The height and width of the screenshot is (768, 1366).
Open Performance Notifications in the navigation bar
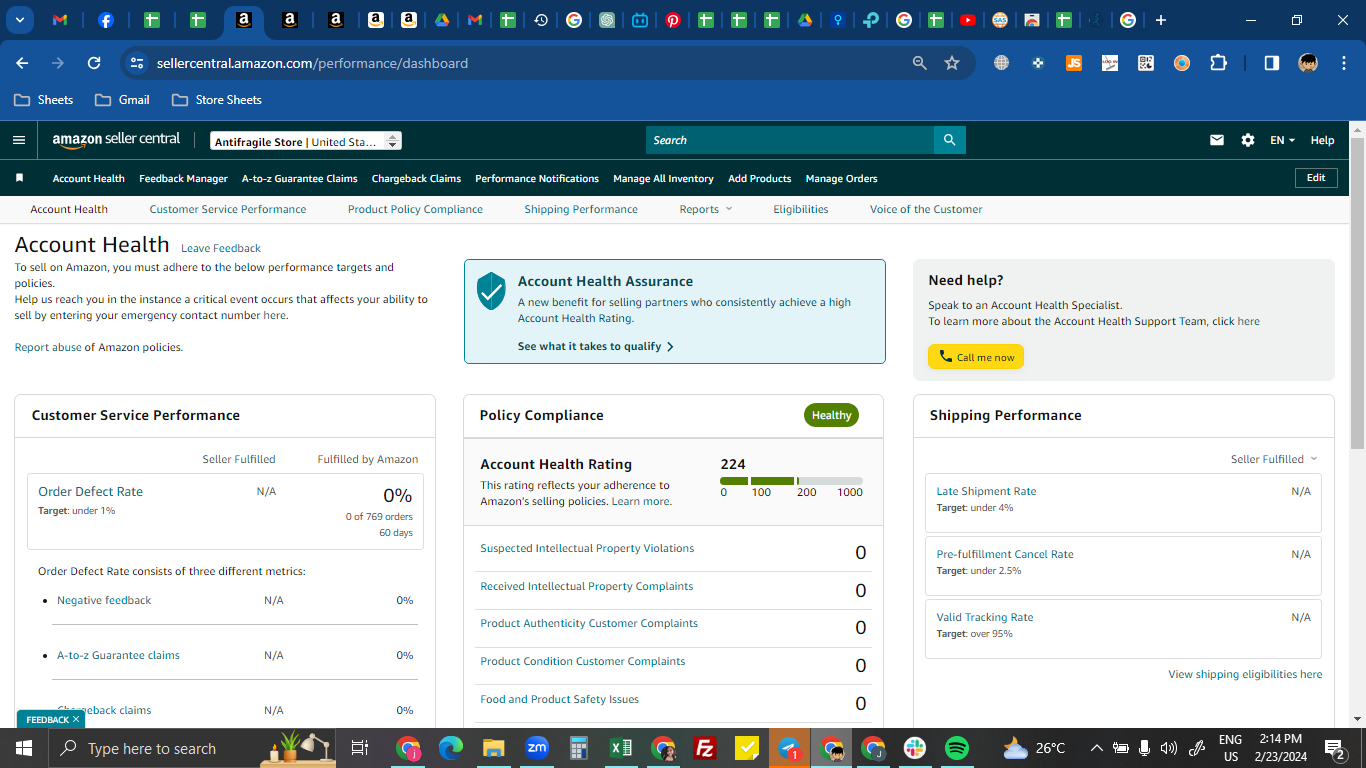537,178
